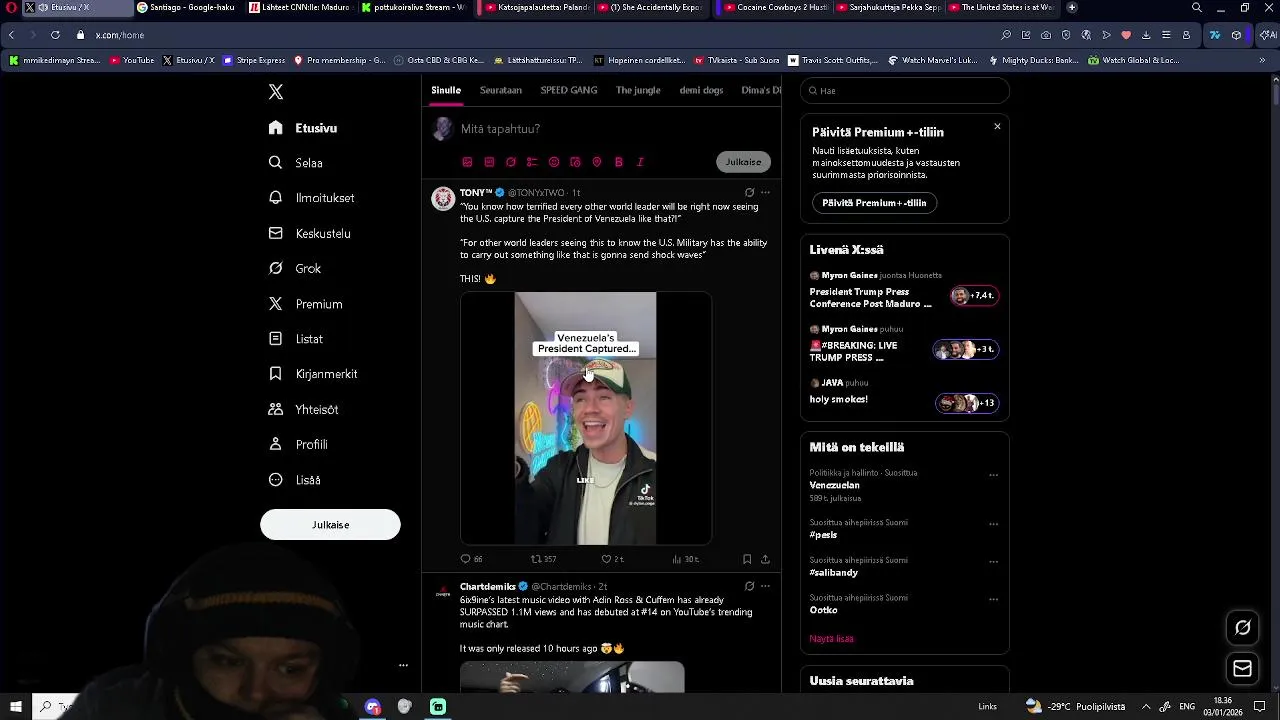Open options for the Ootko trend
Screen dimensions: 1280x720
993,600
